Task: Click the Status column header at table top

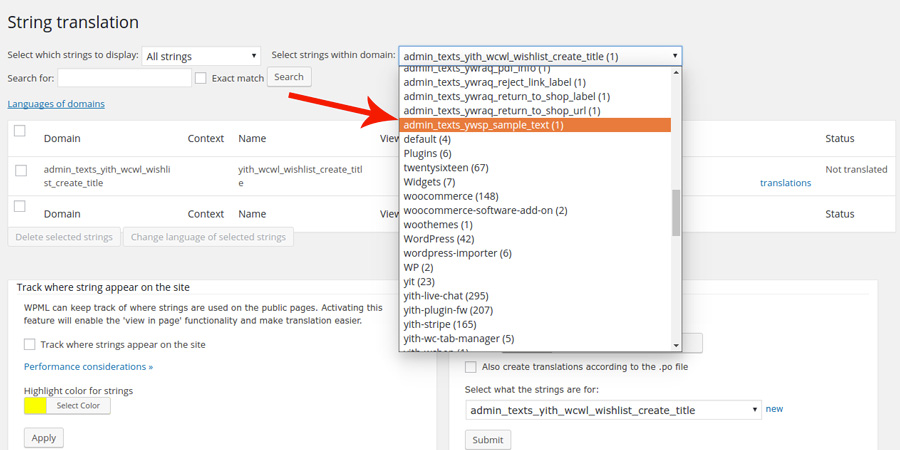Action: [840, 139]
